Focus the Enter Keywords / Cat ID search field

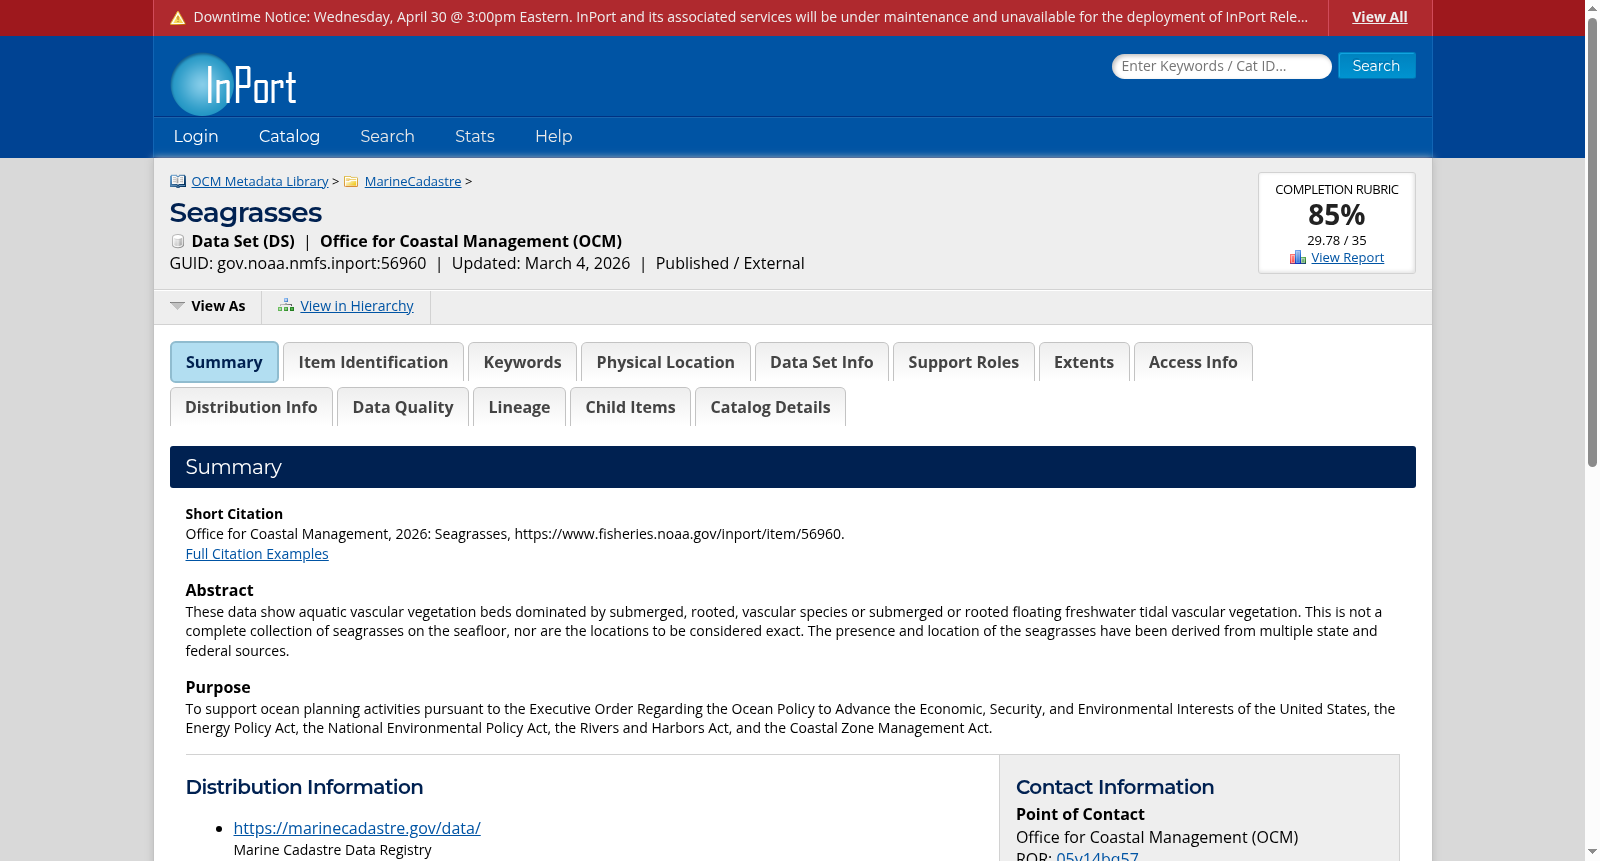click(1222, 66)
